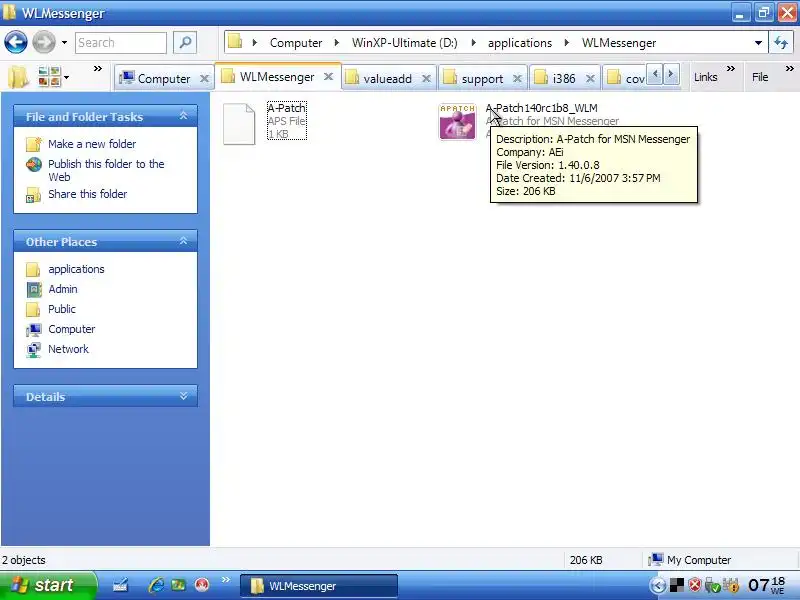Expand the arrow after WinXP-Ultimate breadcrumb

(x=473, y=43)
